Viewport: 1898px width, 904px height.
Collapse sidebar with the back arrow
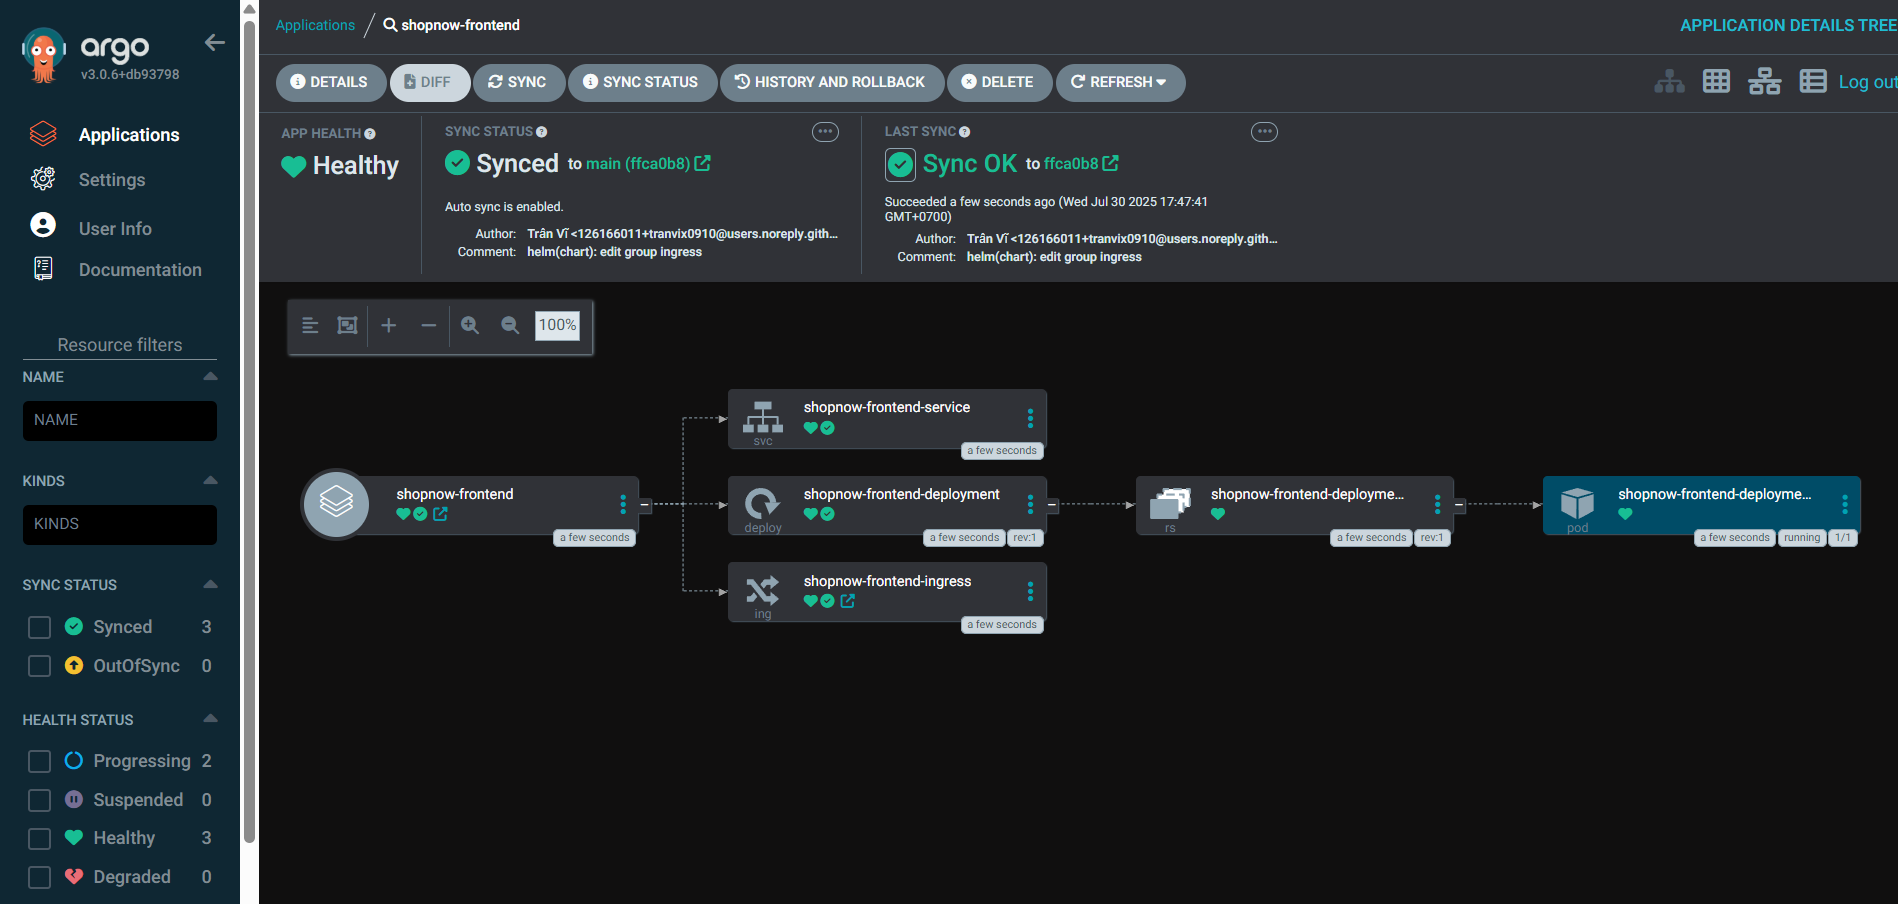(x=214, y=42)
